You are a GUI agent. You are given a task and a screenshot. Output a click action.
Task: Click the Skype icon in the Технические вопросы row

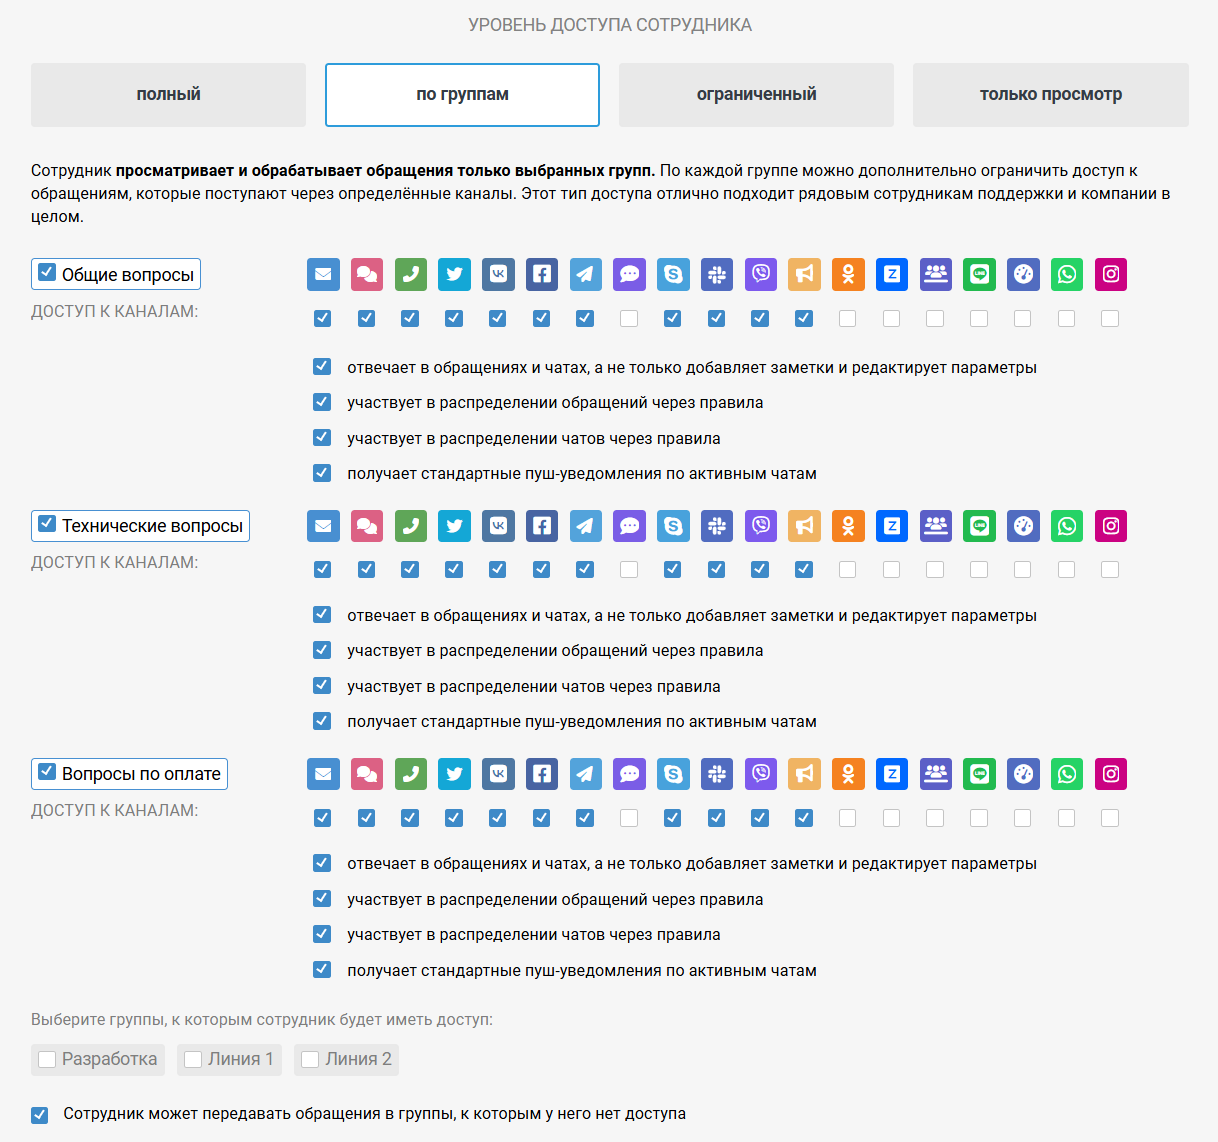point(673,526)
